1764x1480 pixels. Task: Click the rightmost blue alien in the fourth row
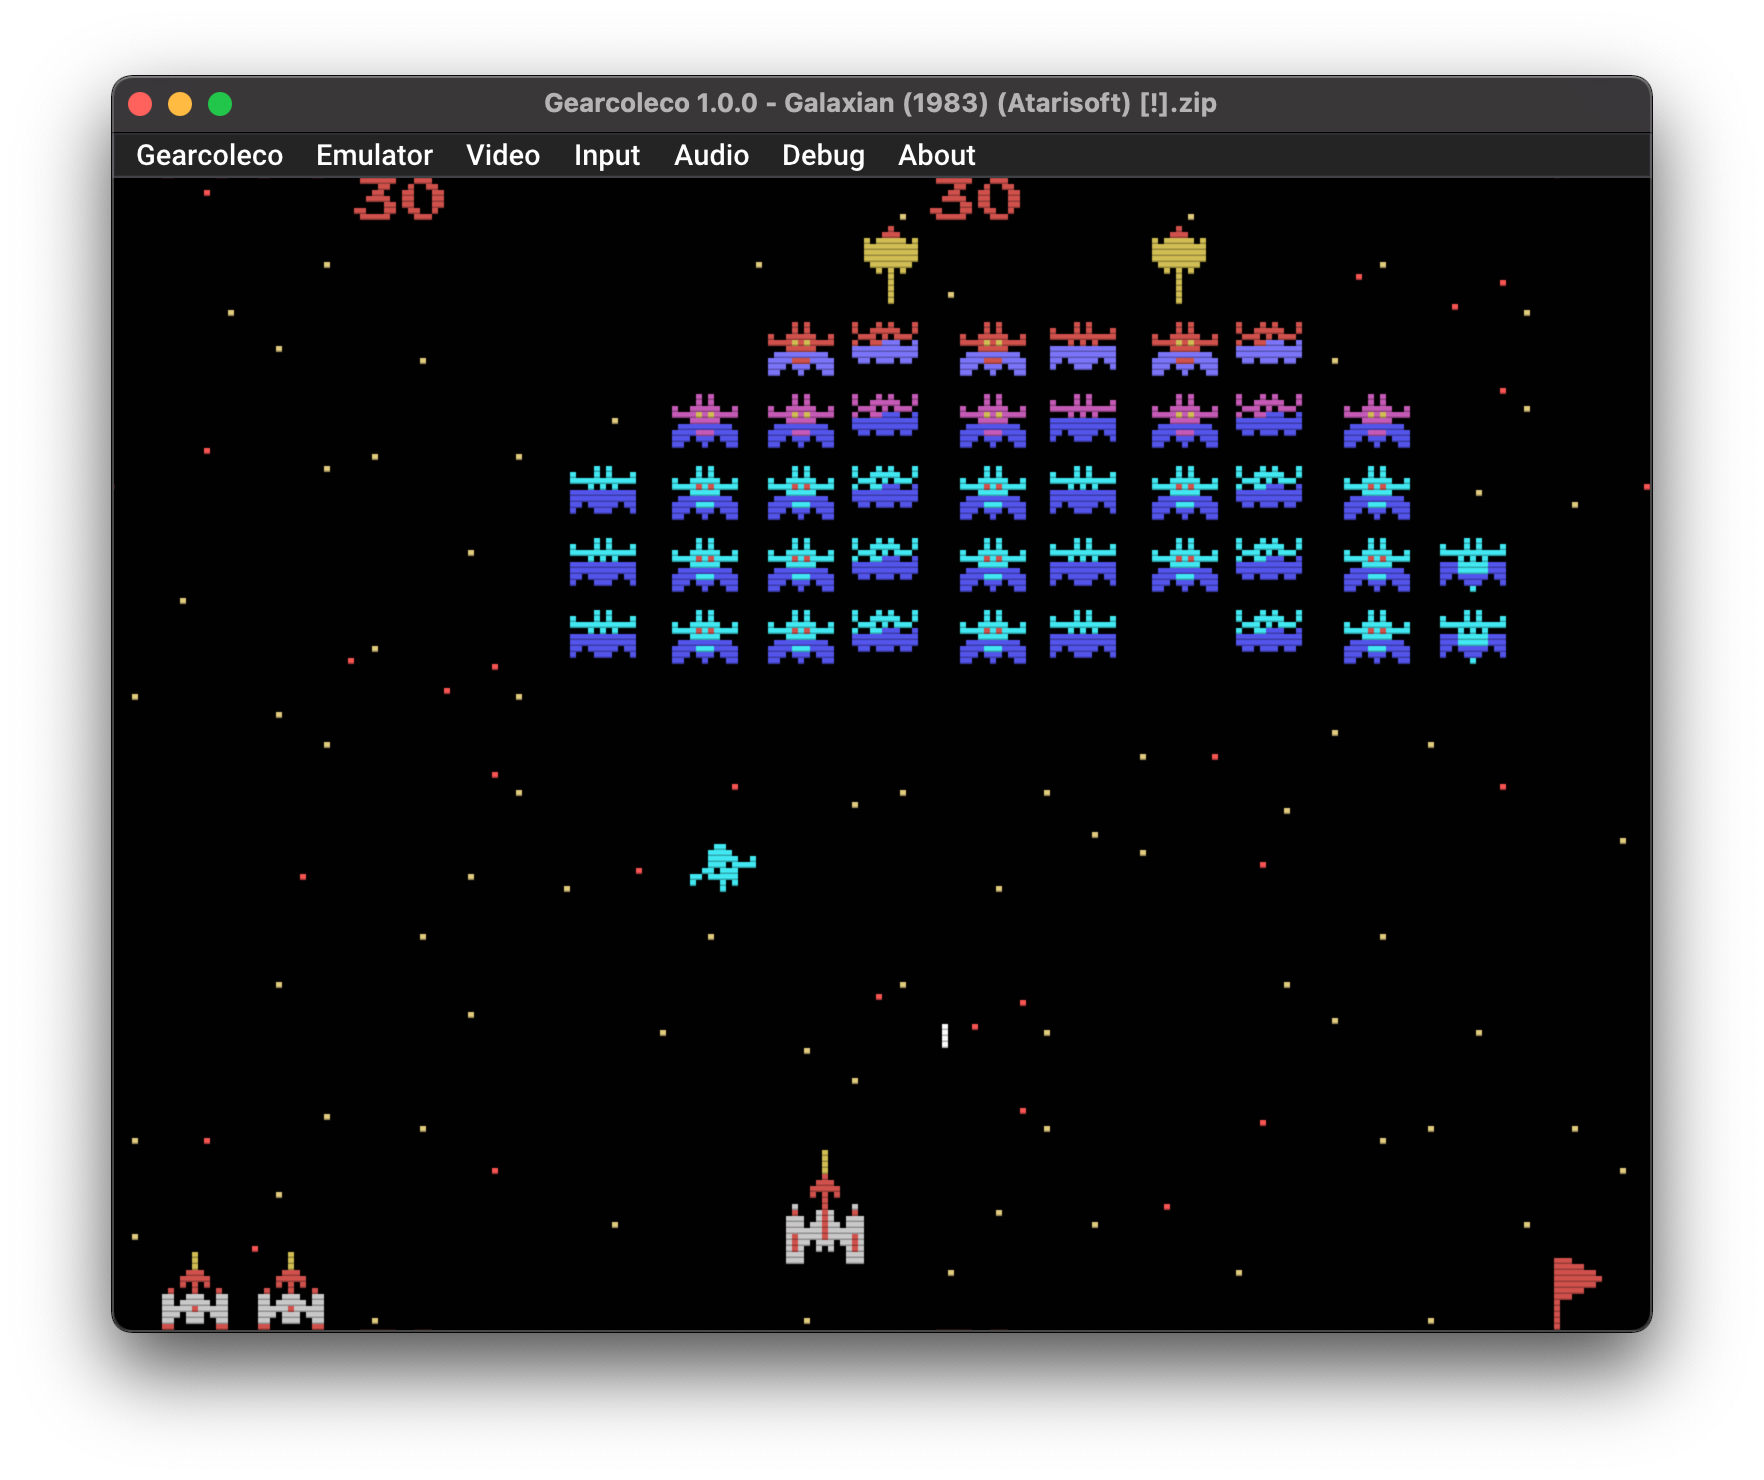(1471, 565)
